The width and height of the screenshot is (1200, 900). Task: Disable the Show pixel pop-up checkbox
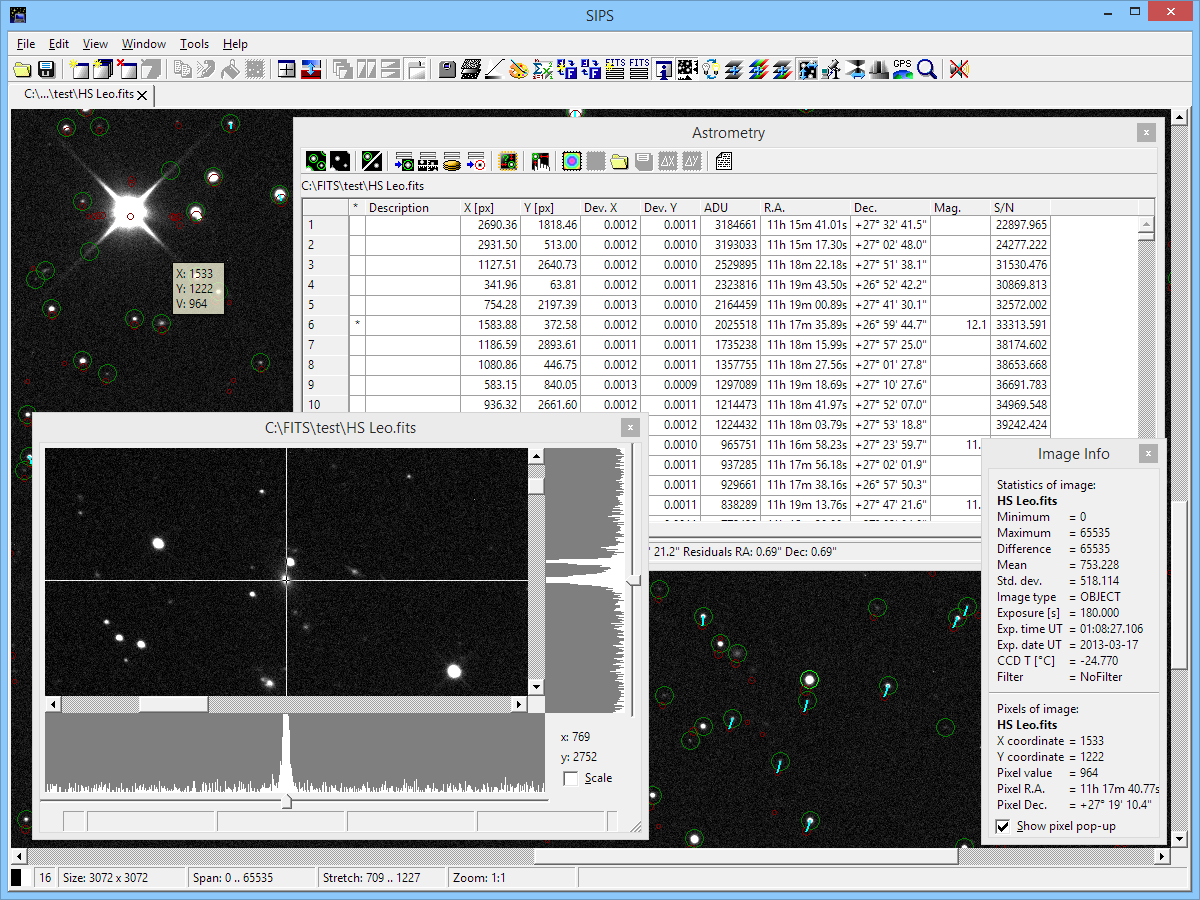pyautogui.click(x=1003, y=826)
